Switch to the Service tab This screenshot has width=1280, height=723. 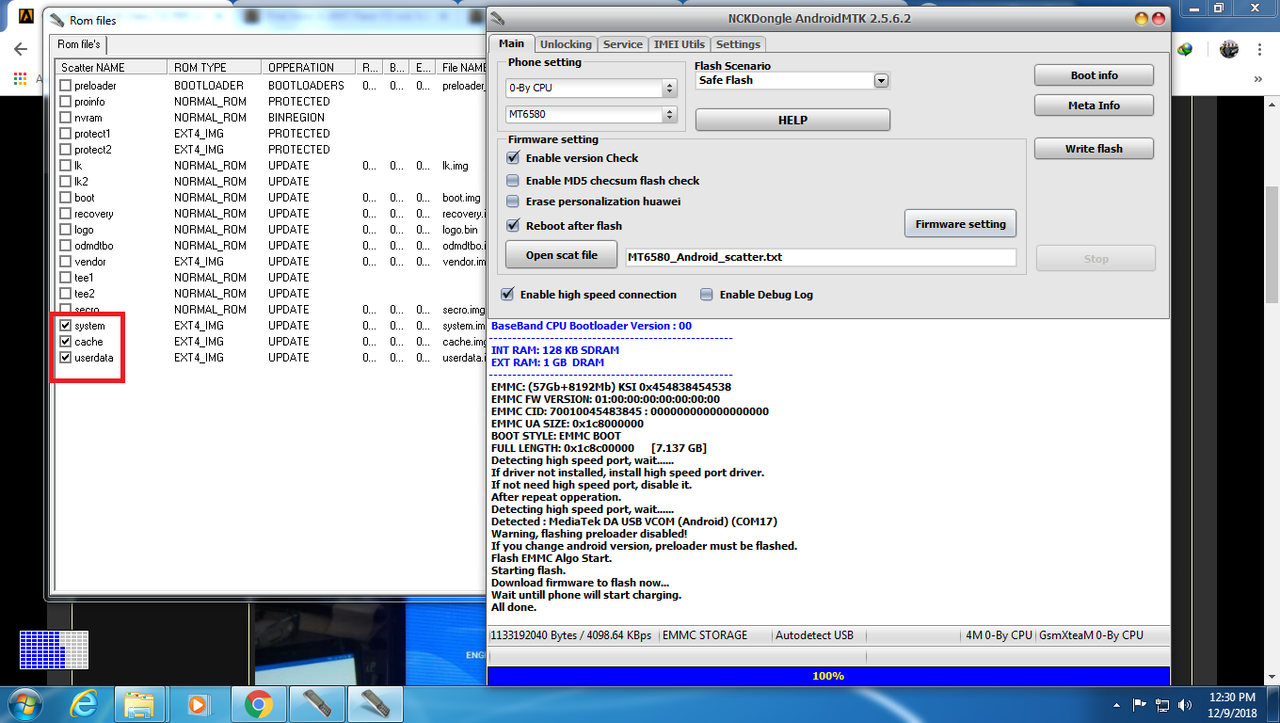[x=623, y=44]
